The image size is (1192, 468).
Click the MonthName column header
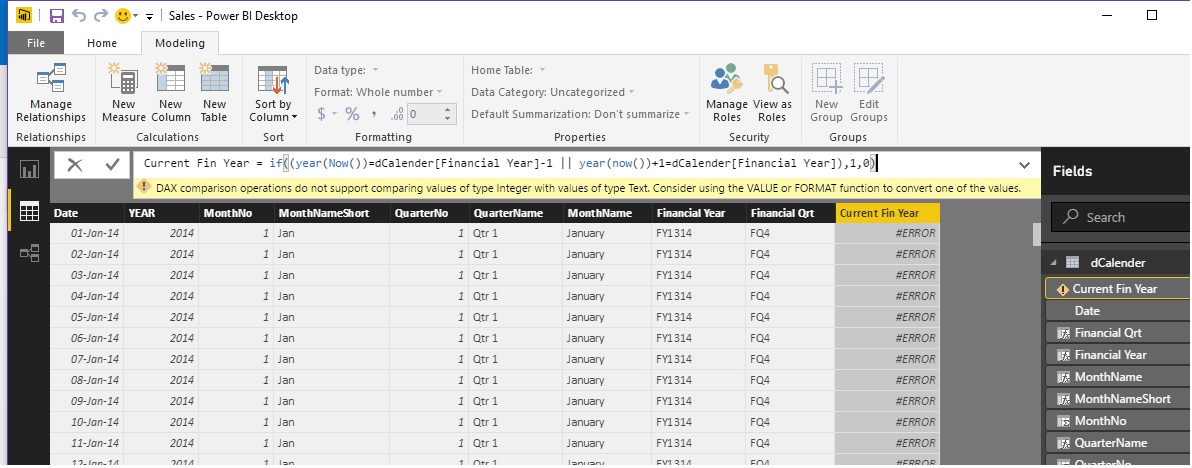607,213
